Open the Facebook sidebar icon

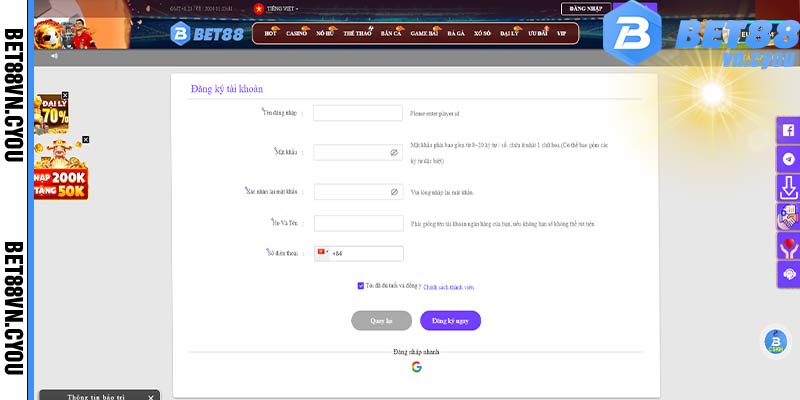click(788, 130)
